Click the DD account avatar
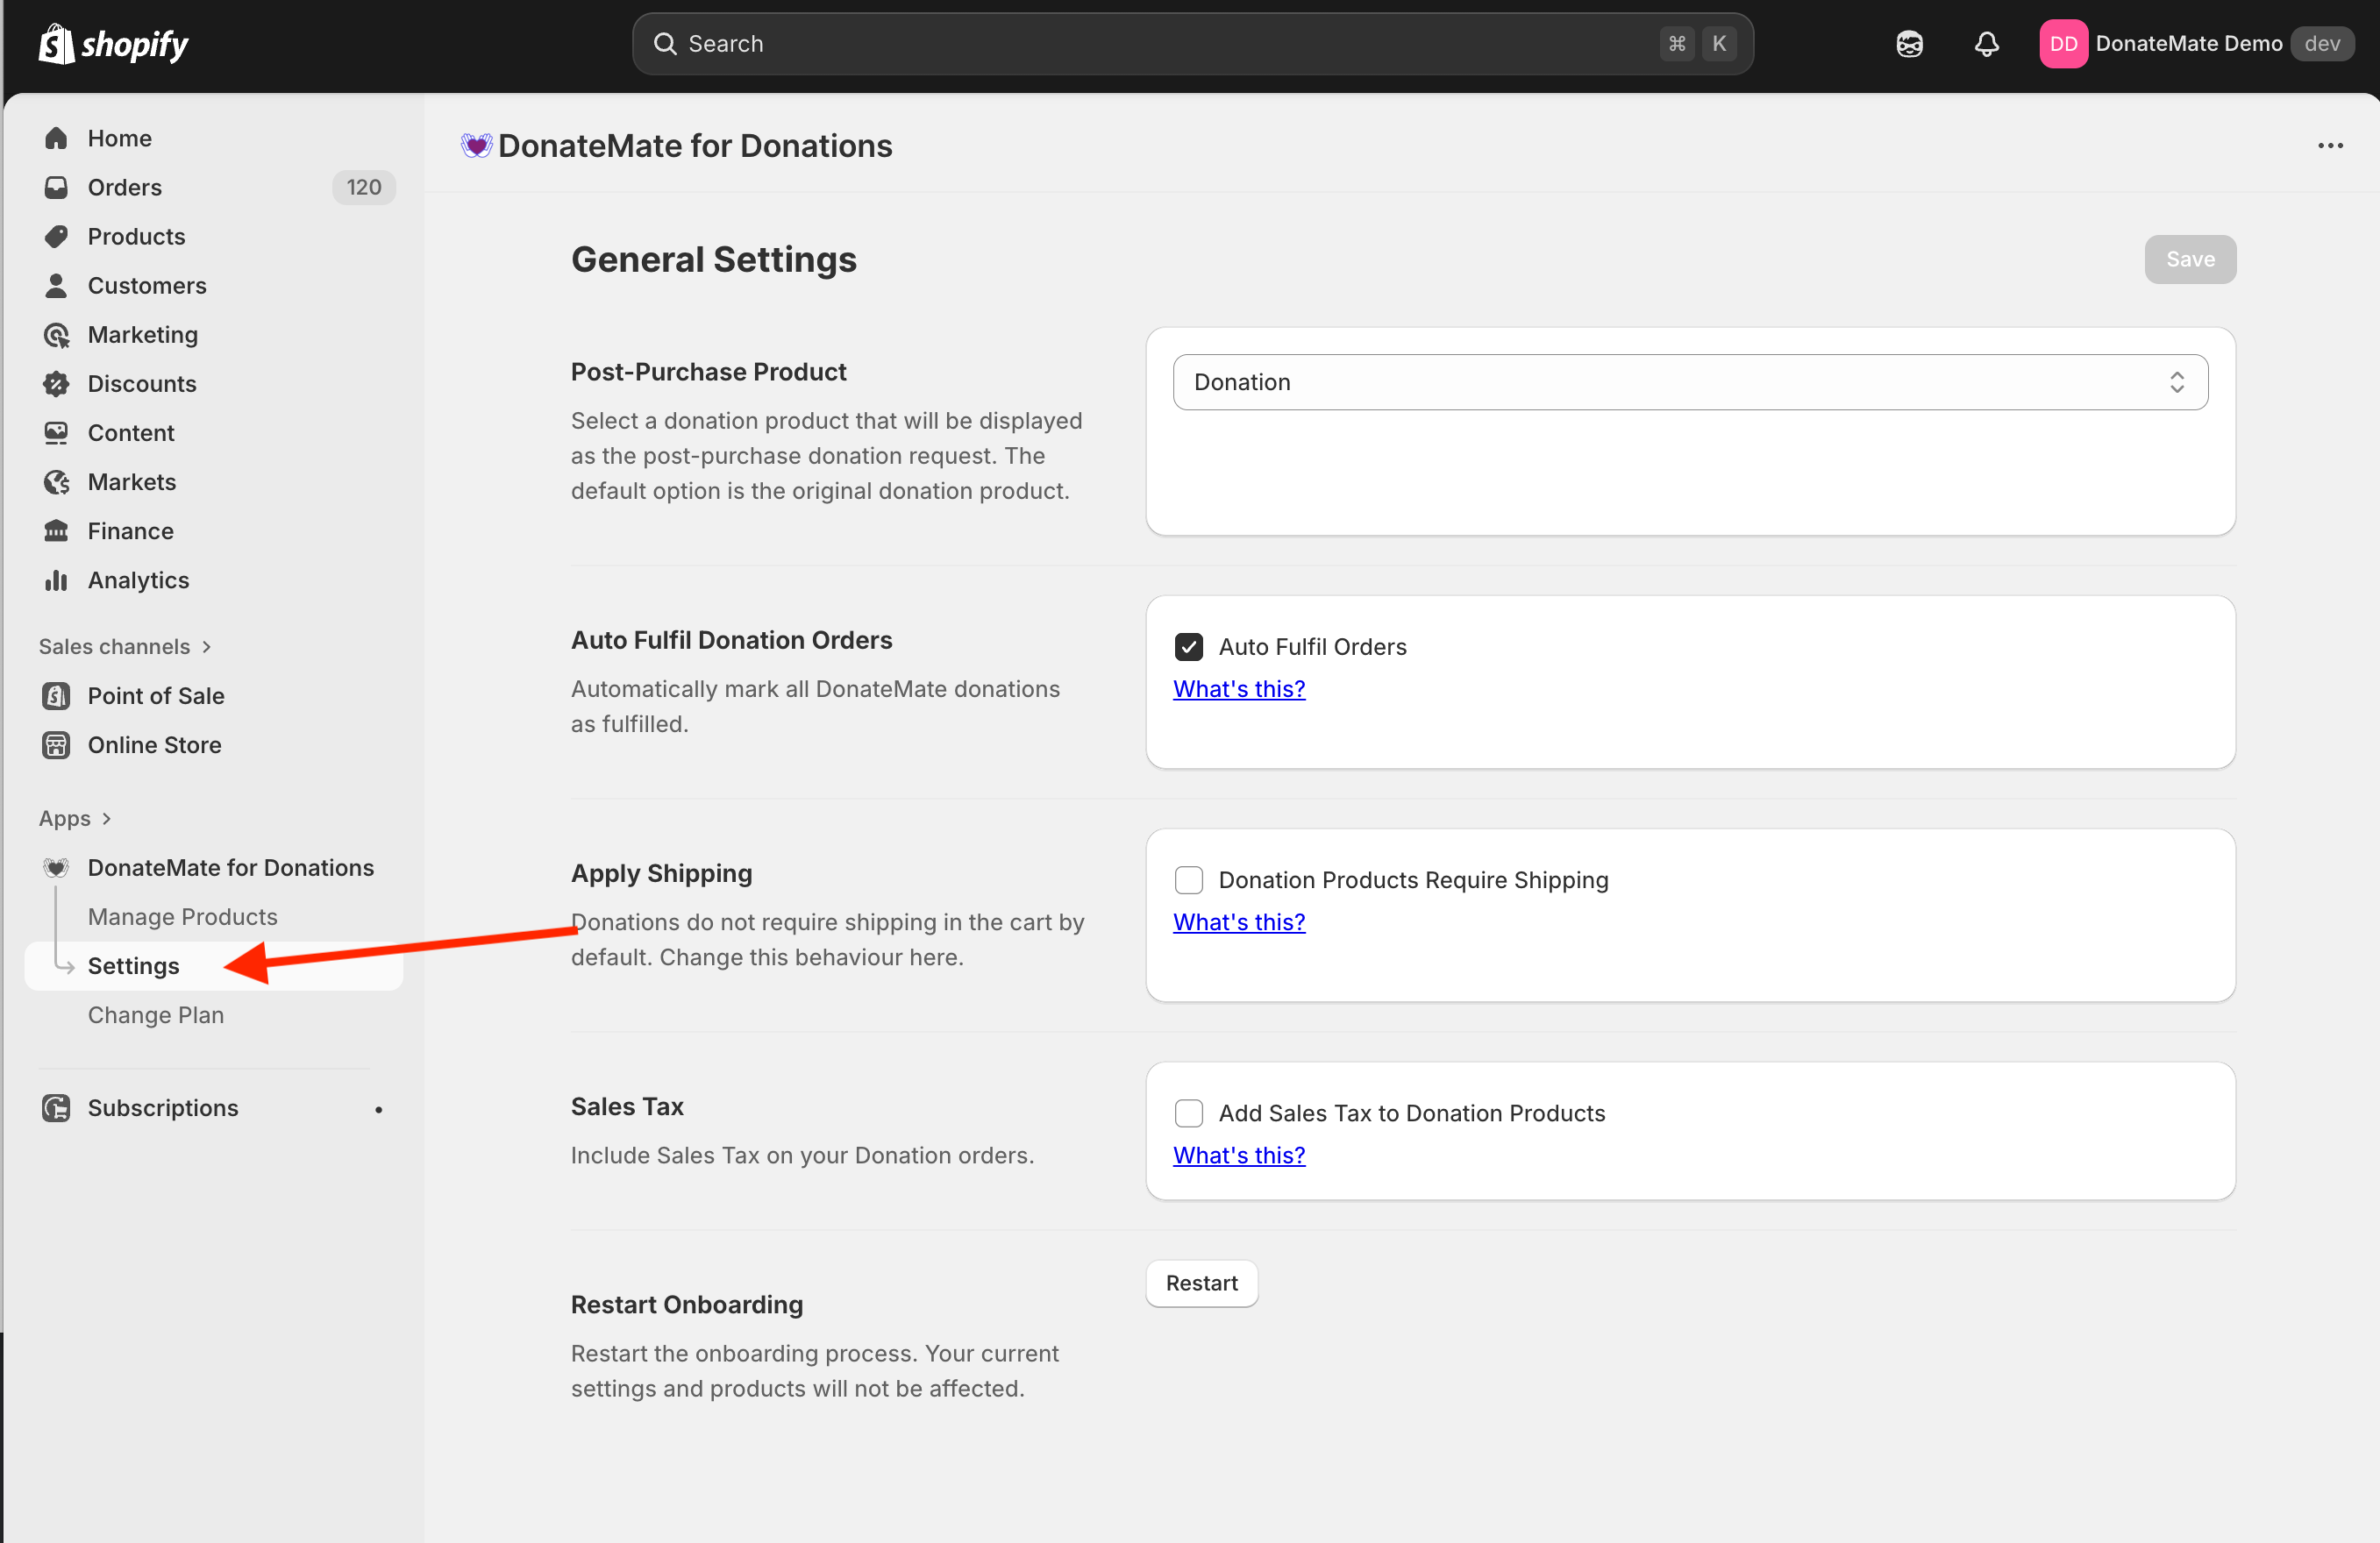Image resolution: width=2380 pixels, height=1543 pixels. click(x=2063, y=44)
